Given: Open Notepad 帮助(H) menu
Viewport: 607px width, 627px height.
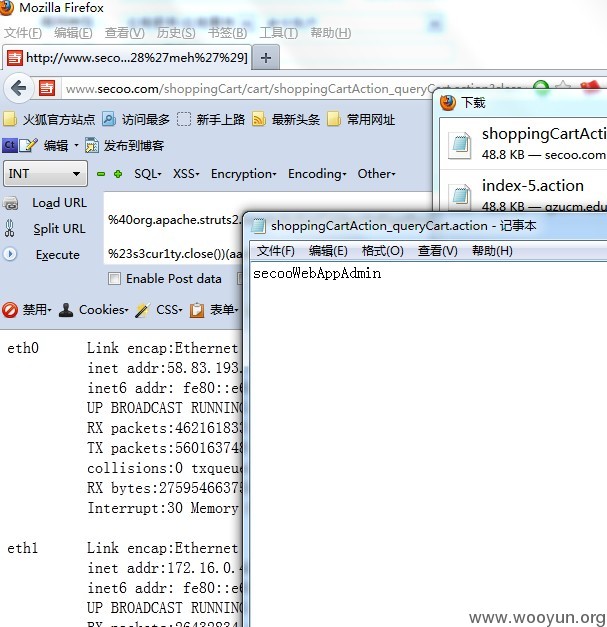Looking at the screenshot, I should 492,251.
